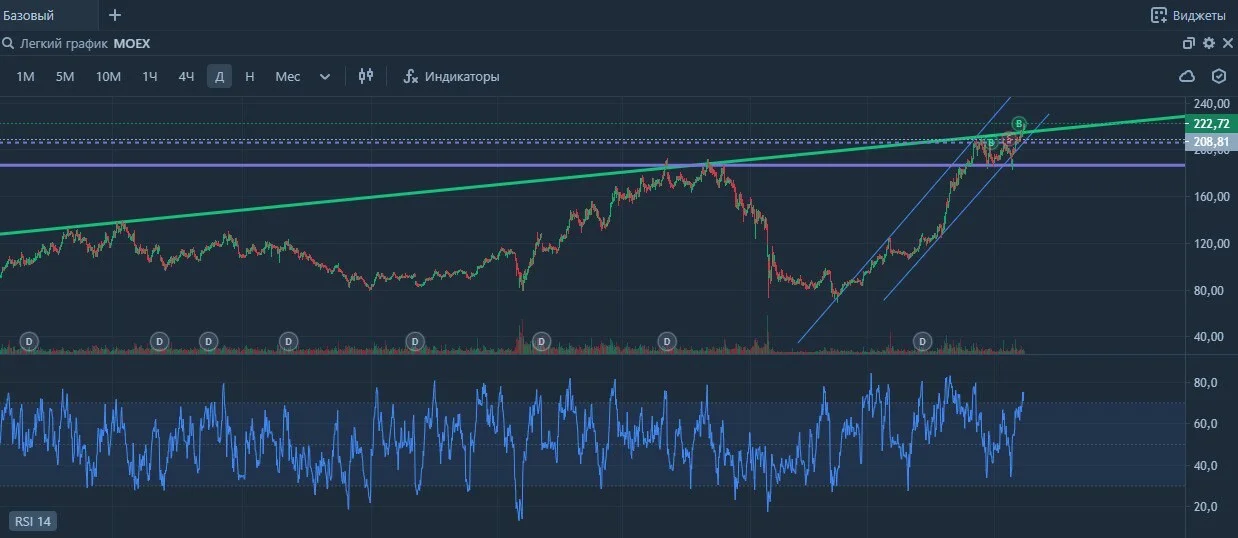
Task: Click the hexagon checkmark icon
Action: tap(1219, 76)
